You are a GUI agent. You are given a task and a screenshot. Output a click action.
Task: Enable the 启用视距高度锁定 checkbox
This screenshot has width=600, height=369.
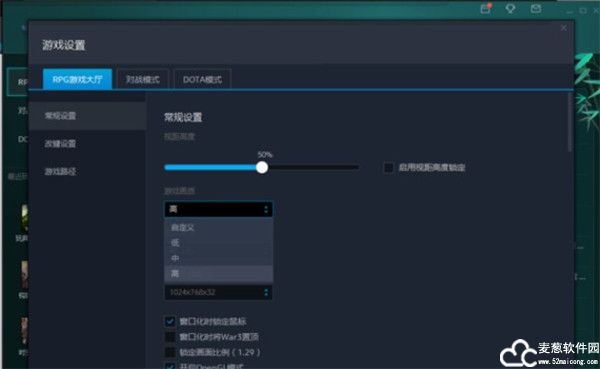pyautogui.click(x=388, y=168)
